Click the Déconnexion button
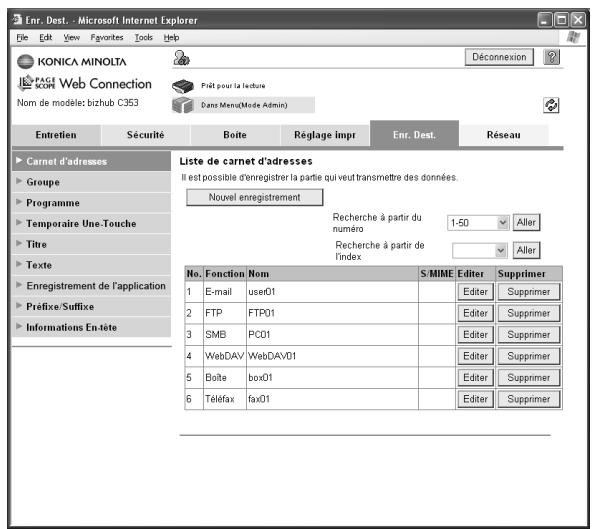Screen dimensions: 595x529 pos(499,57)
